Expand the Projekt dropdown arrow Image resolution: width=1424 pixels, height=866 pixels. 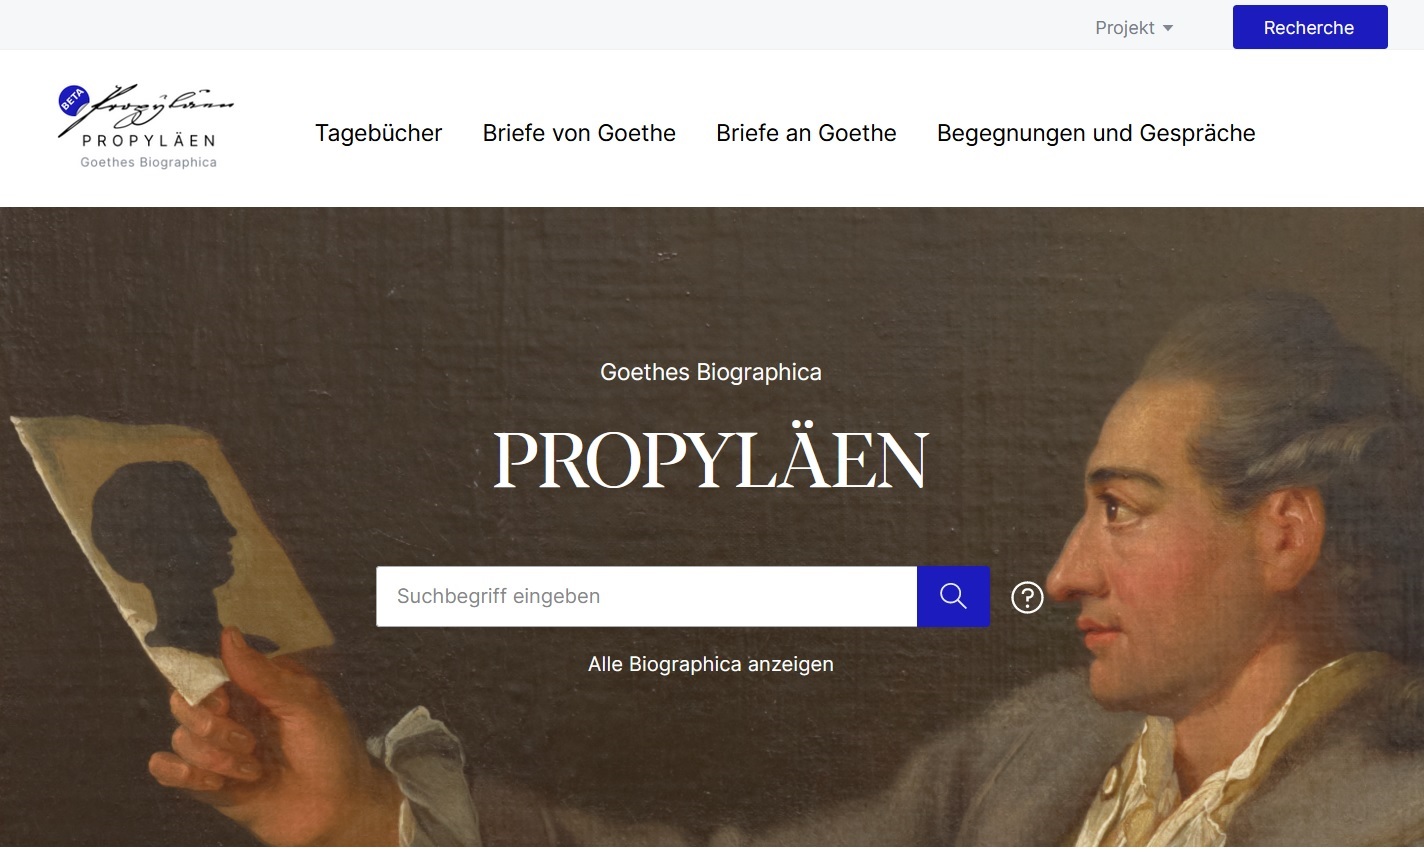[x=1167, y=28]
